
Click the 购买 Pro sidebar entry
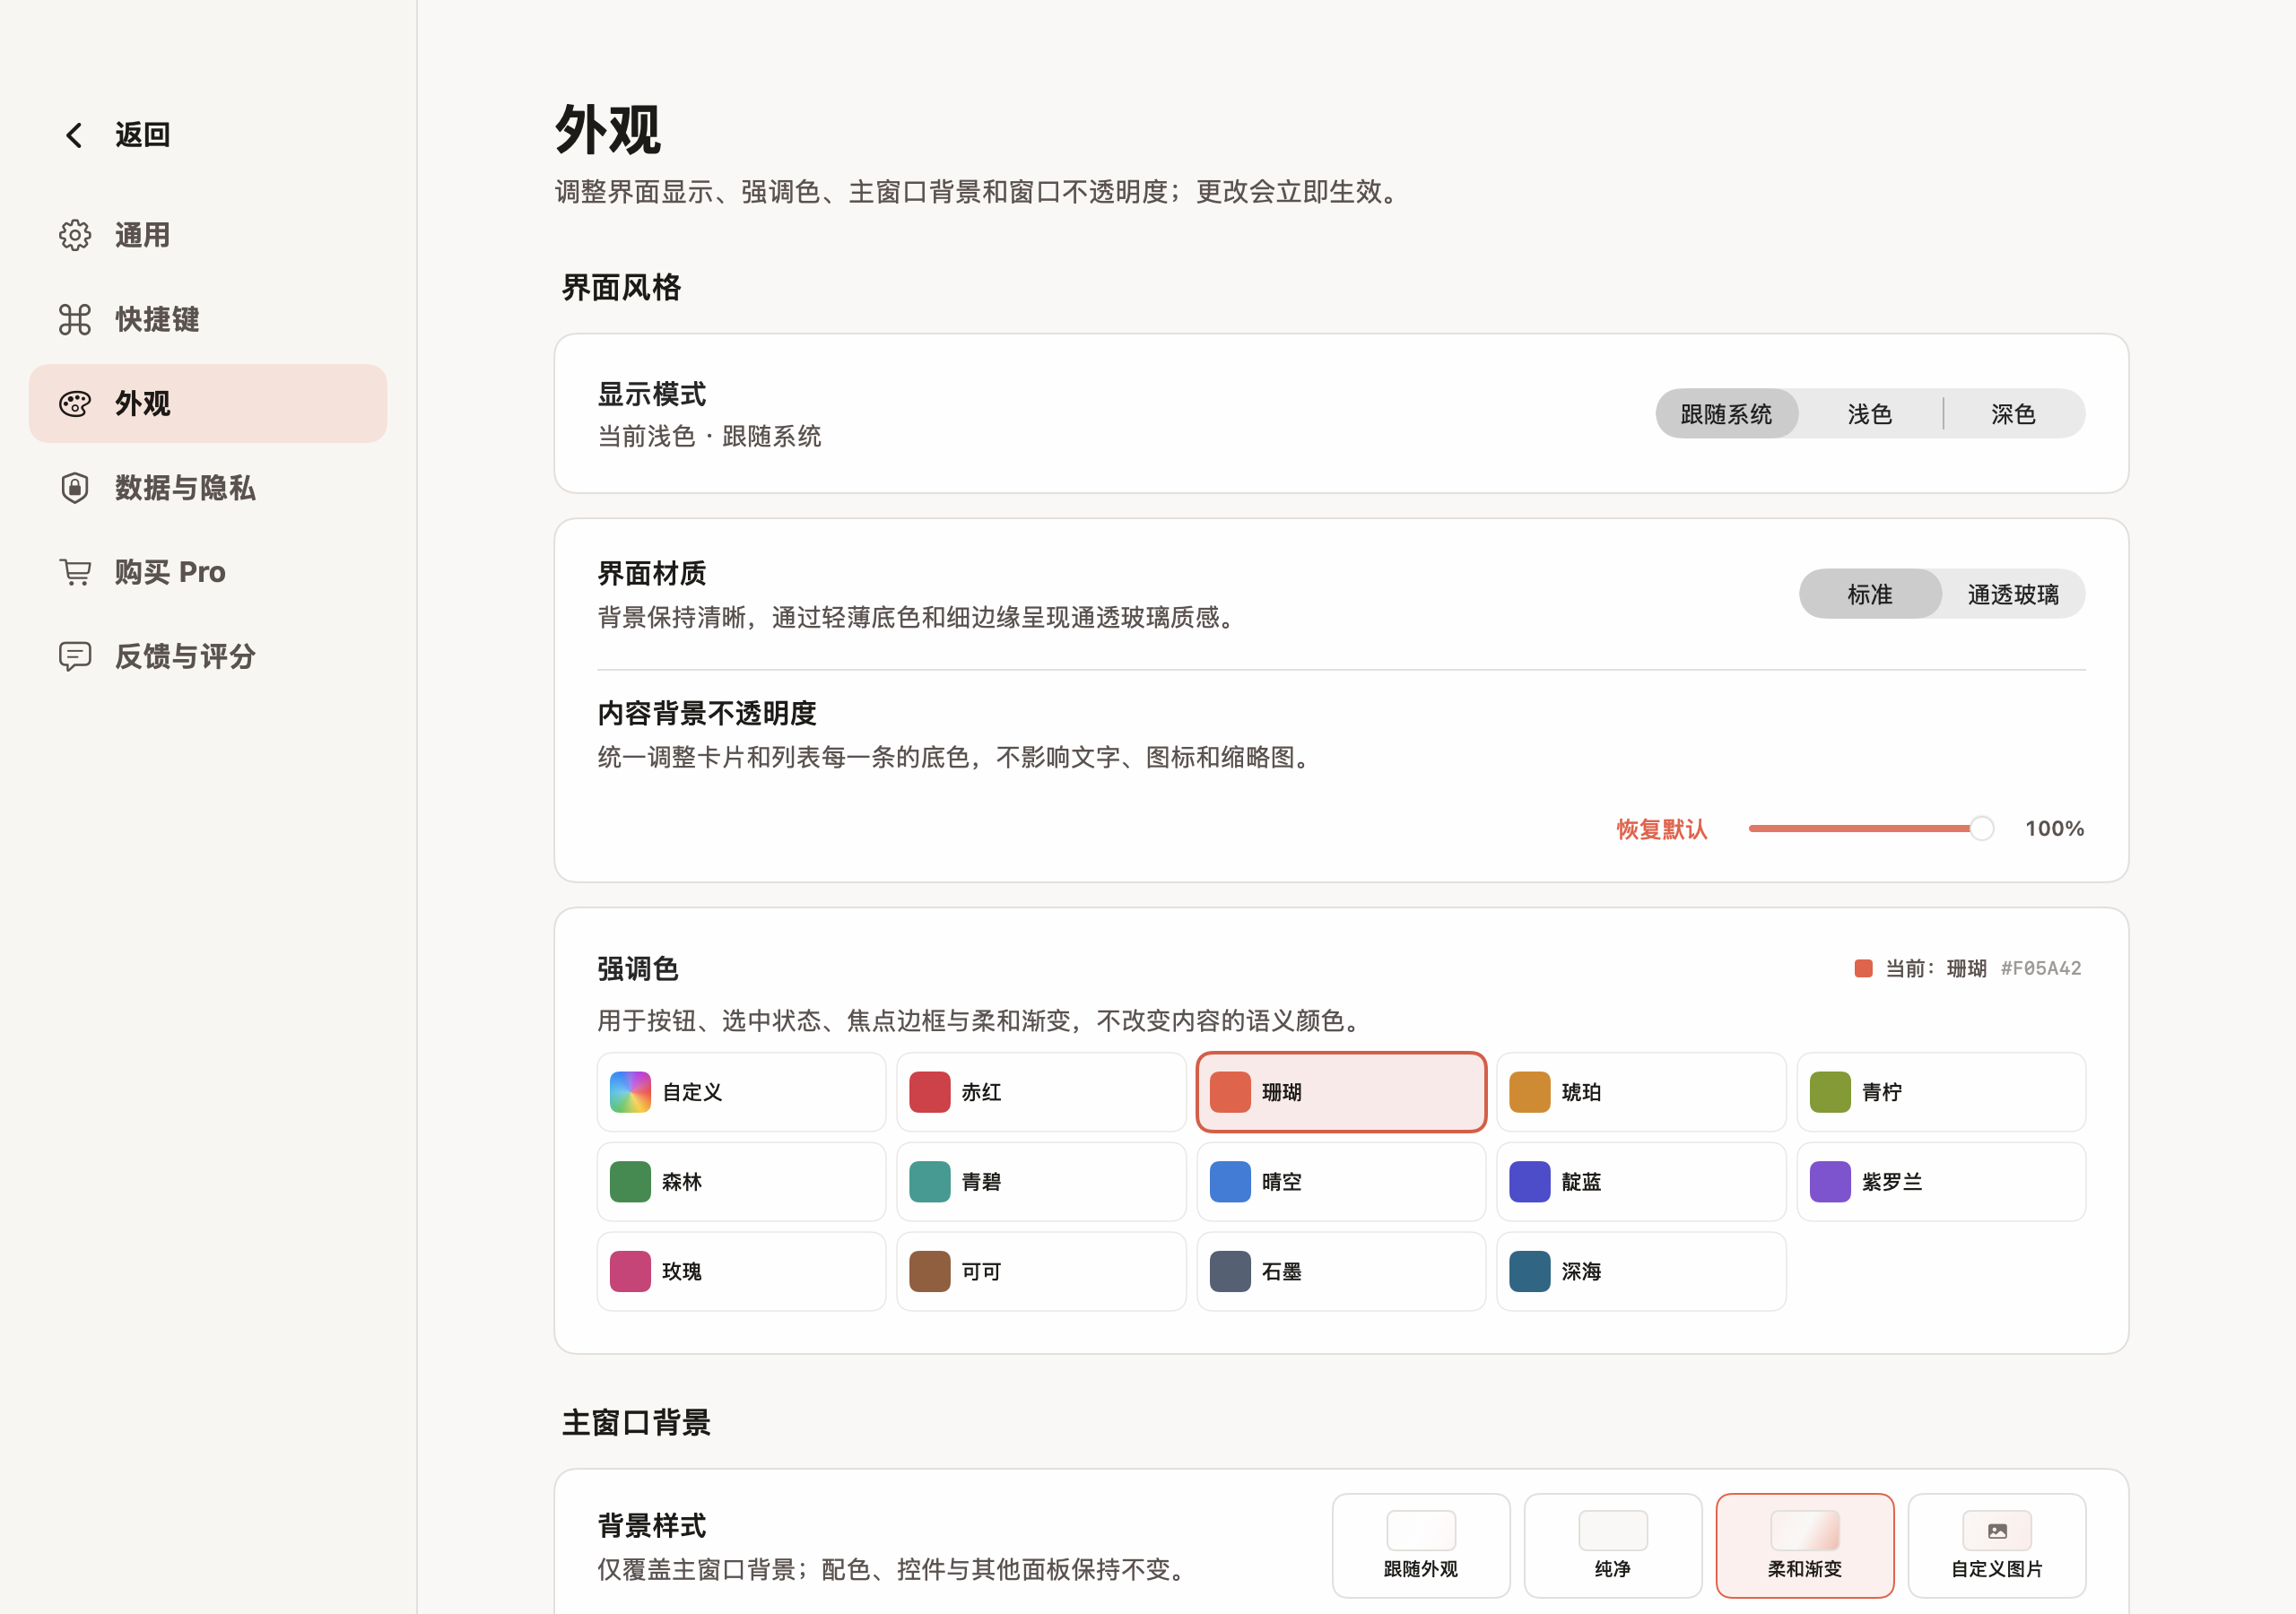click(x=208, y=571)
